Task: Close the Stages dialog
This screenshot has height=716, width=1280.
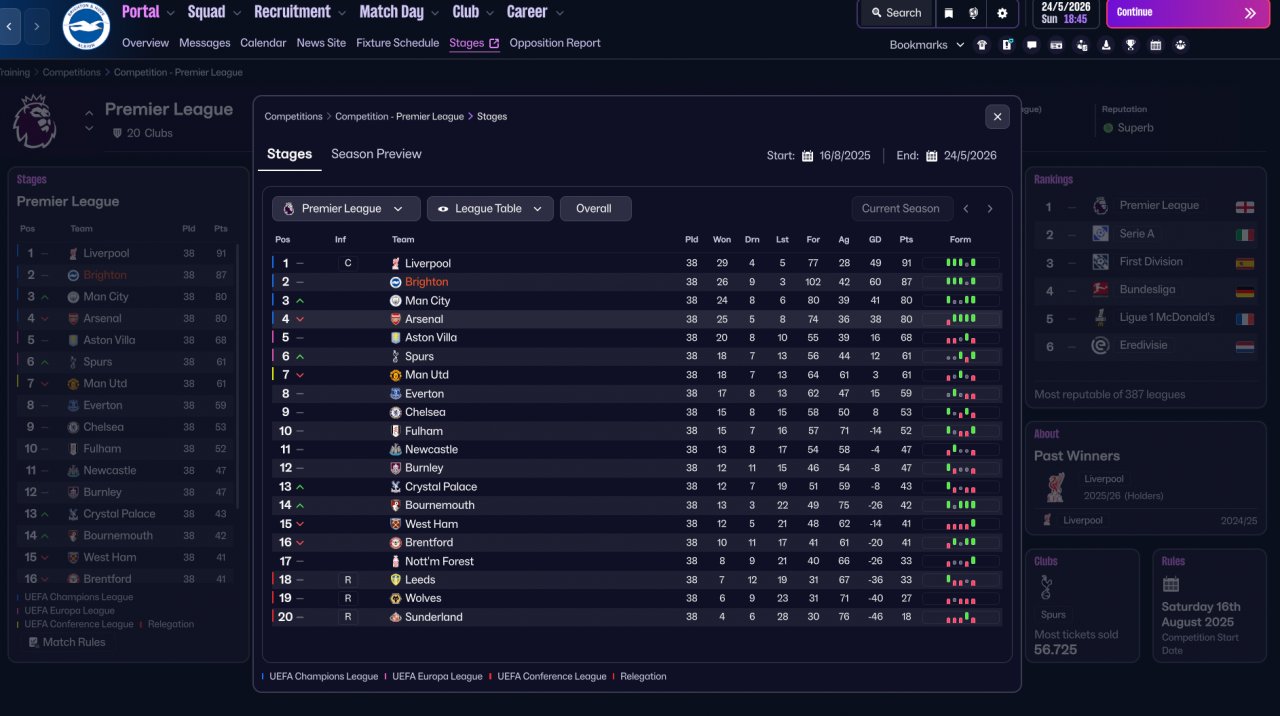Action: [x=997, y=117]
